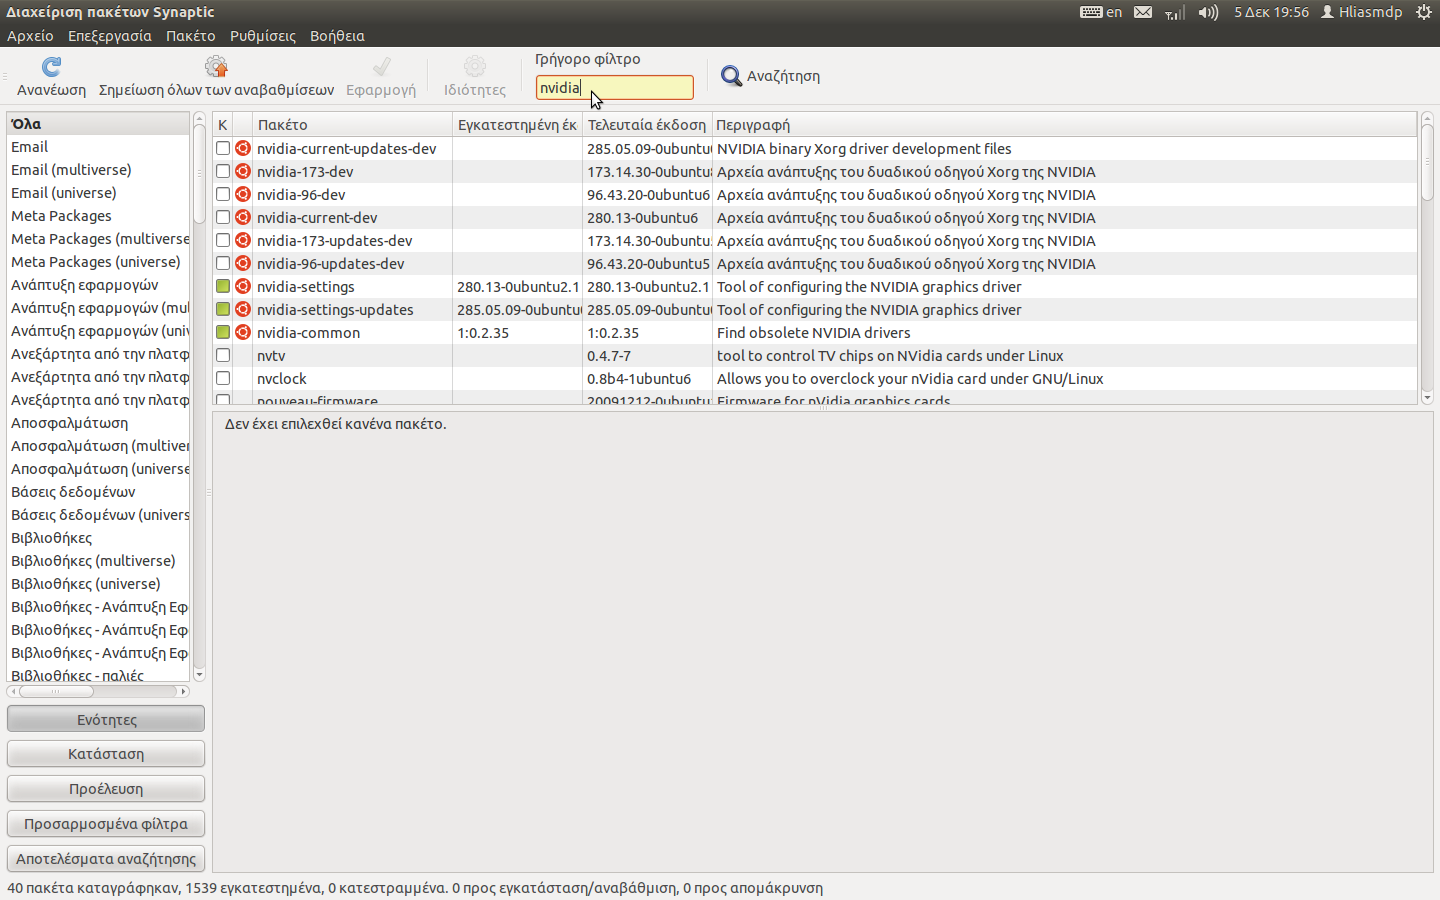Click Ubuntu logo icon beside nvidia-96-updates-dev

tap(243, 263)
